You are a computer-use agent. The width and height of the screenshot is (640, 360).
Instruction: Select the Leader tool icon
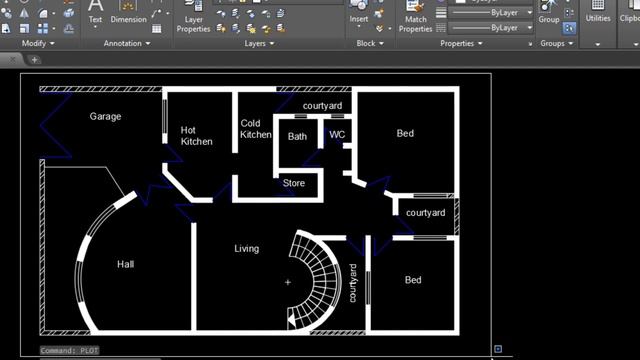(156, 13)
